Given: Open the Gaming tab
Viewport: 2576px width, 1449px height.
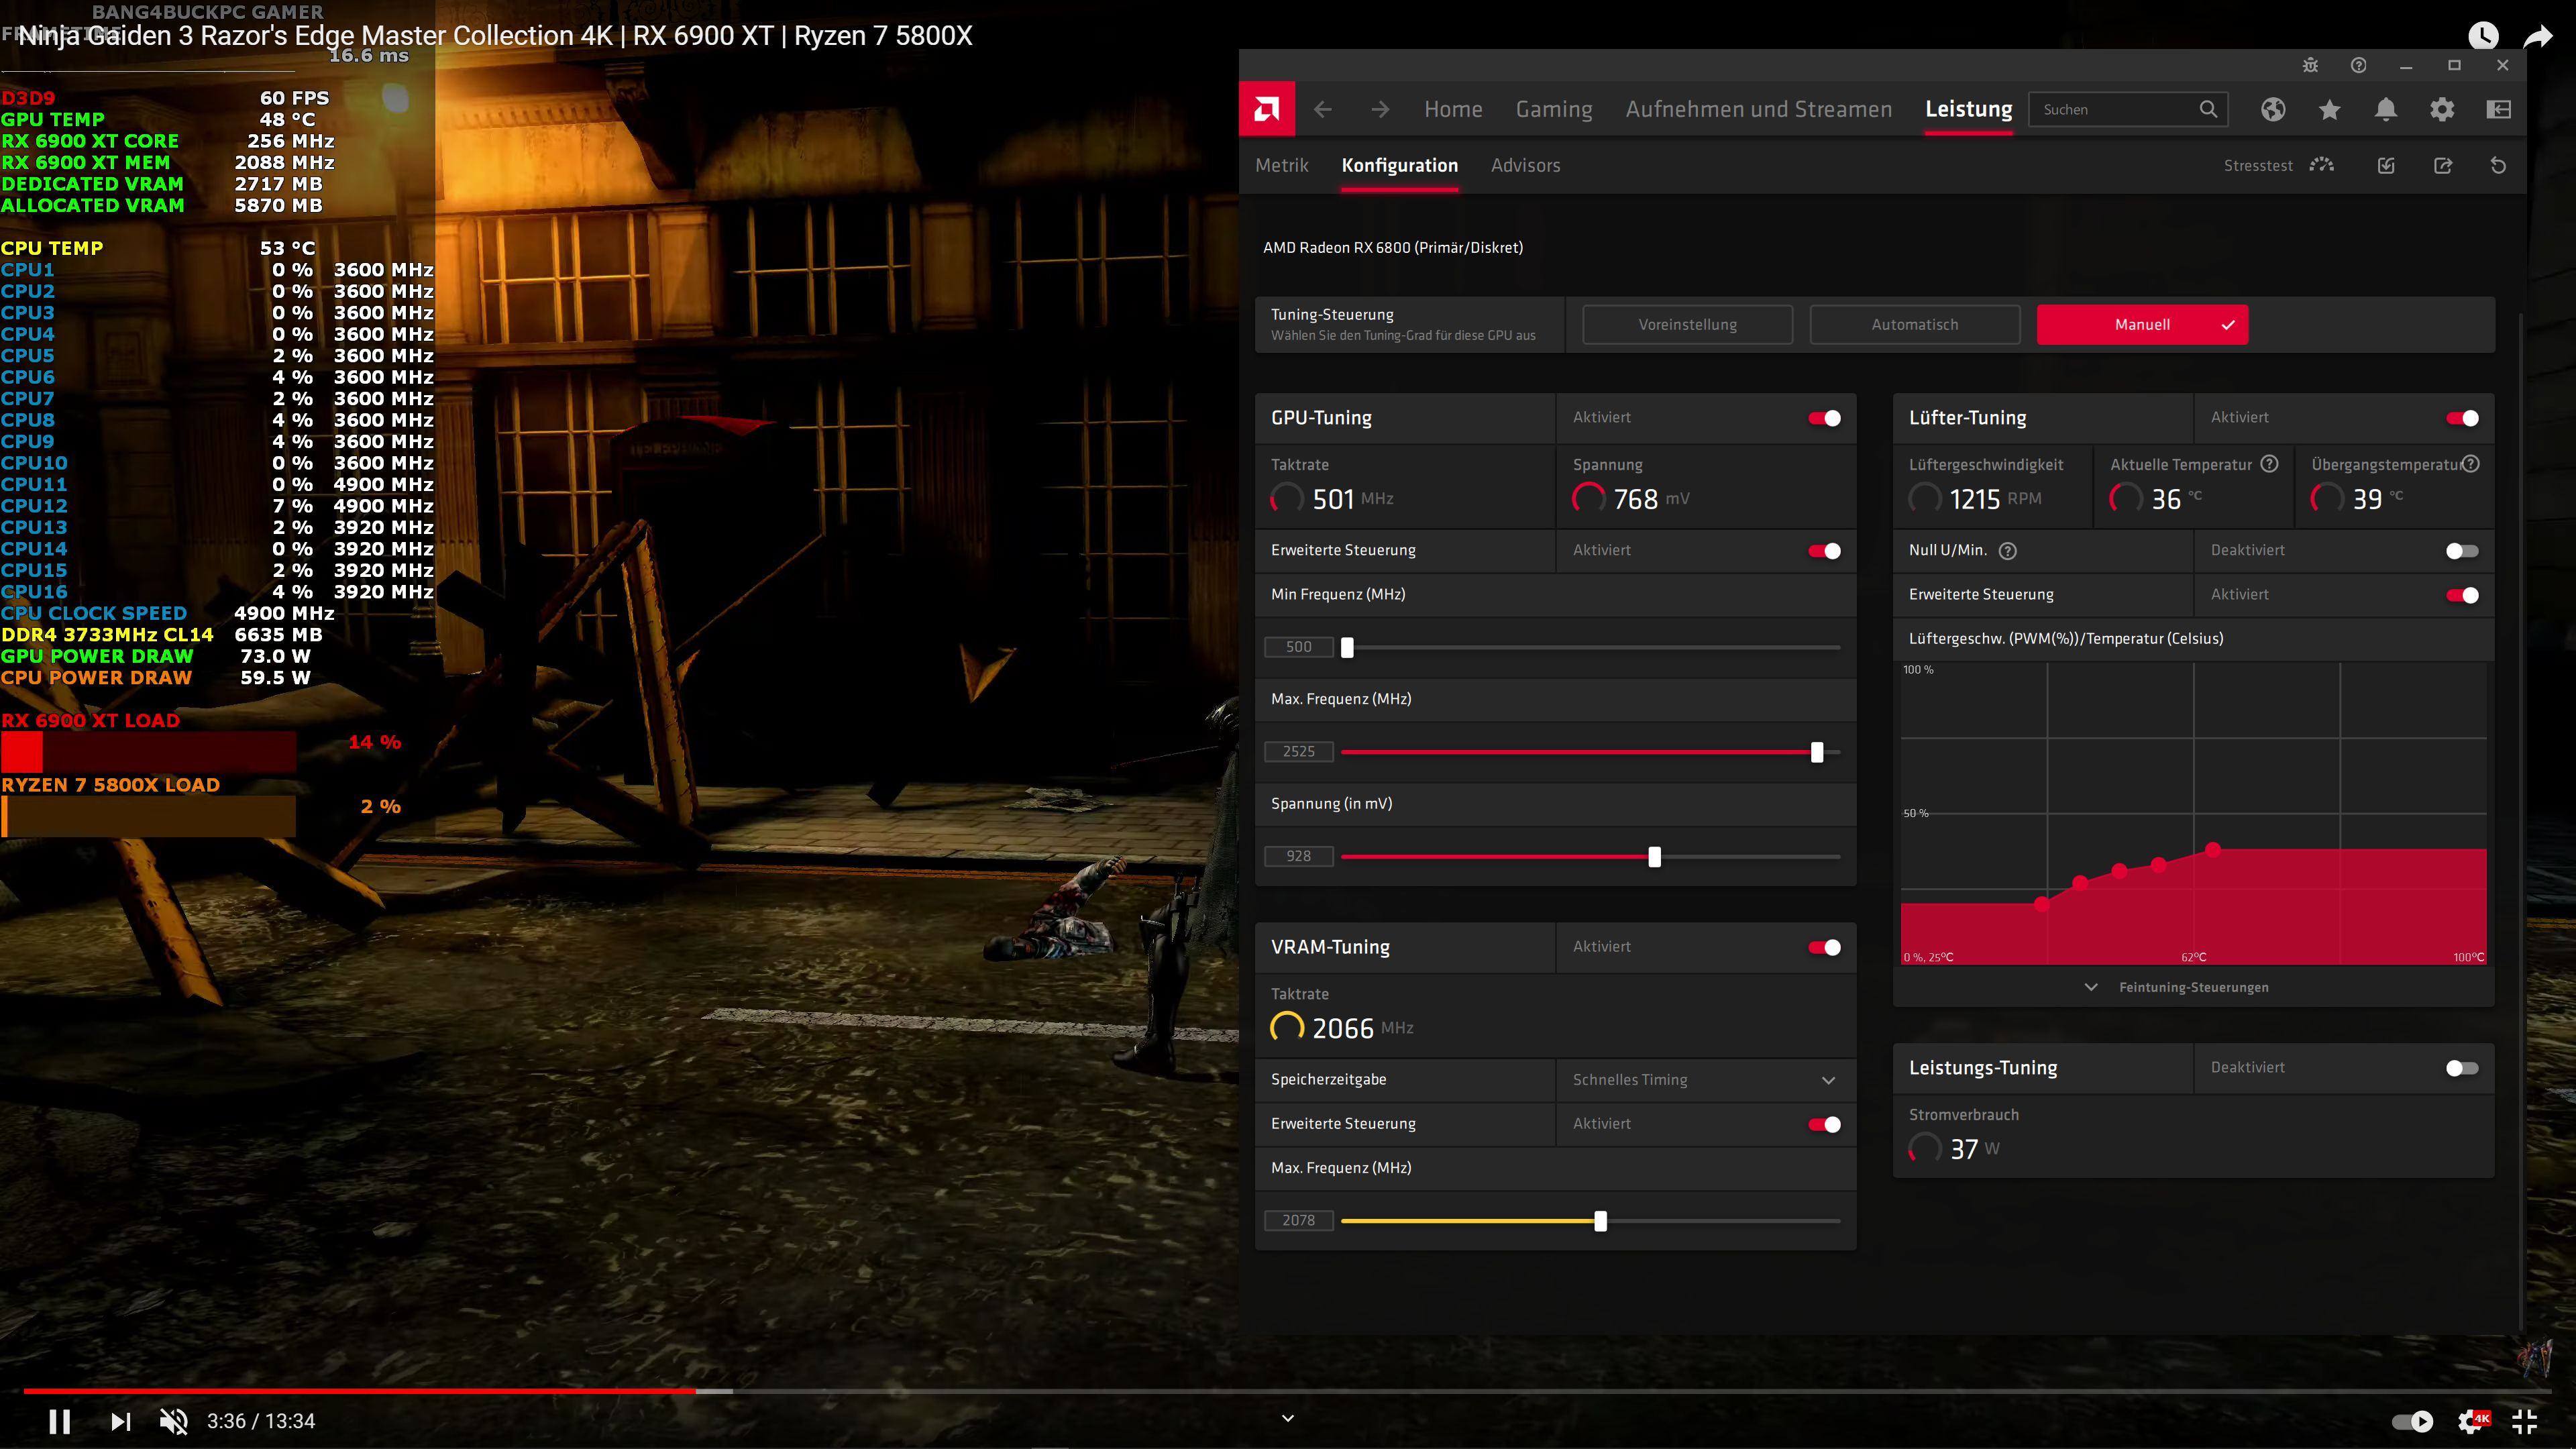Looking at the screenshot, I should point(1554,109).
